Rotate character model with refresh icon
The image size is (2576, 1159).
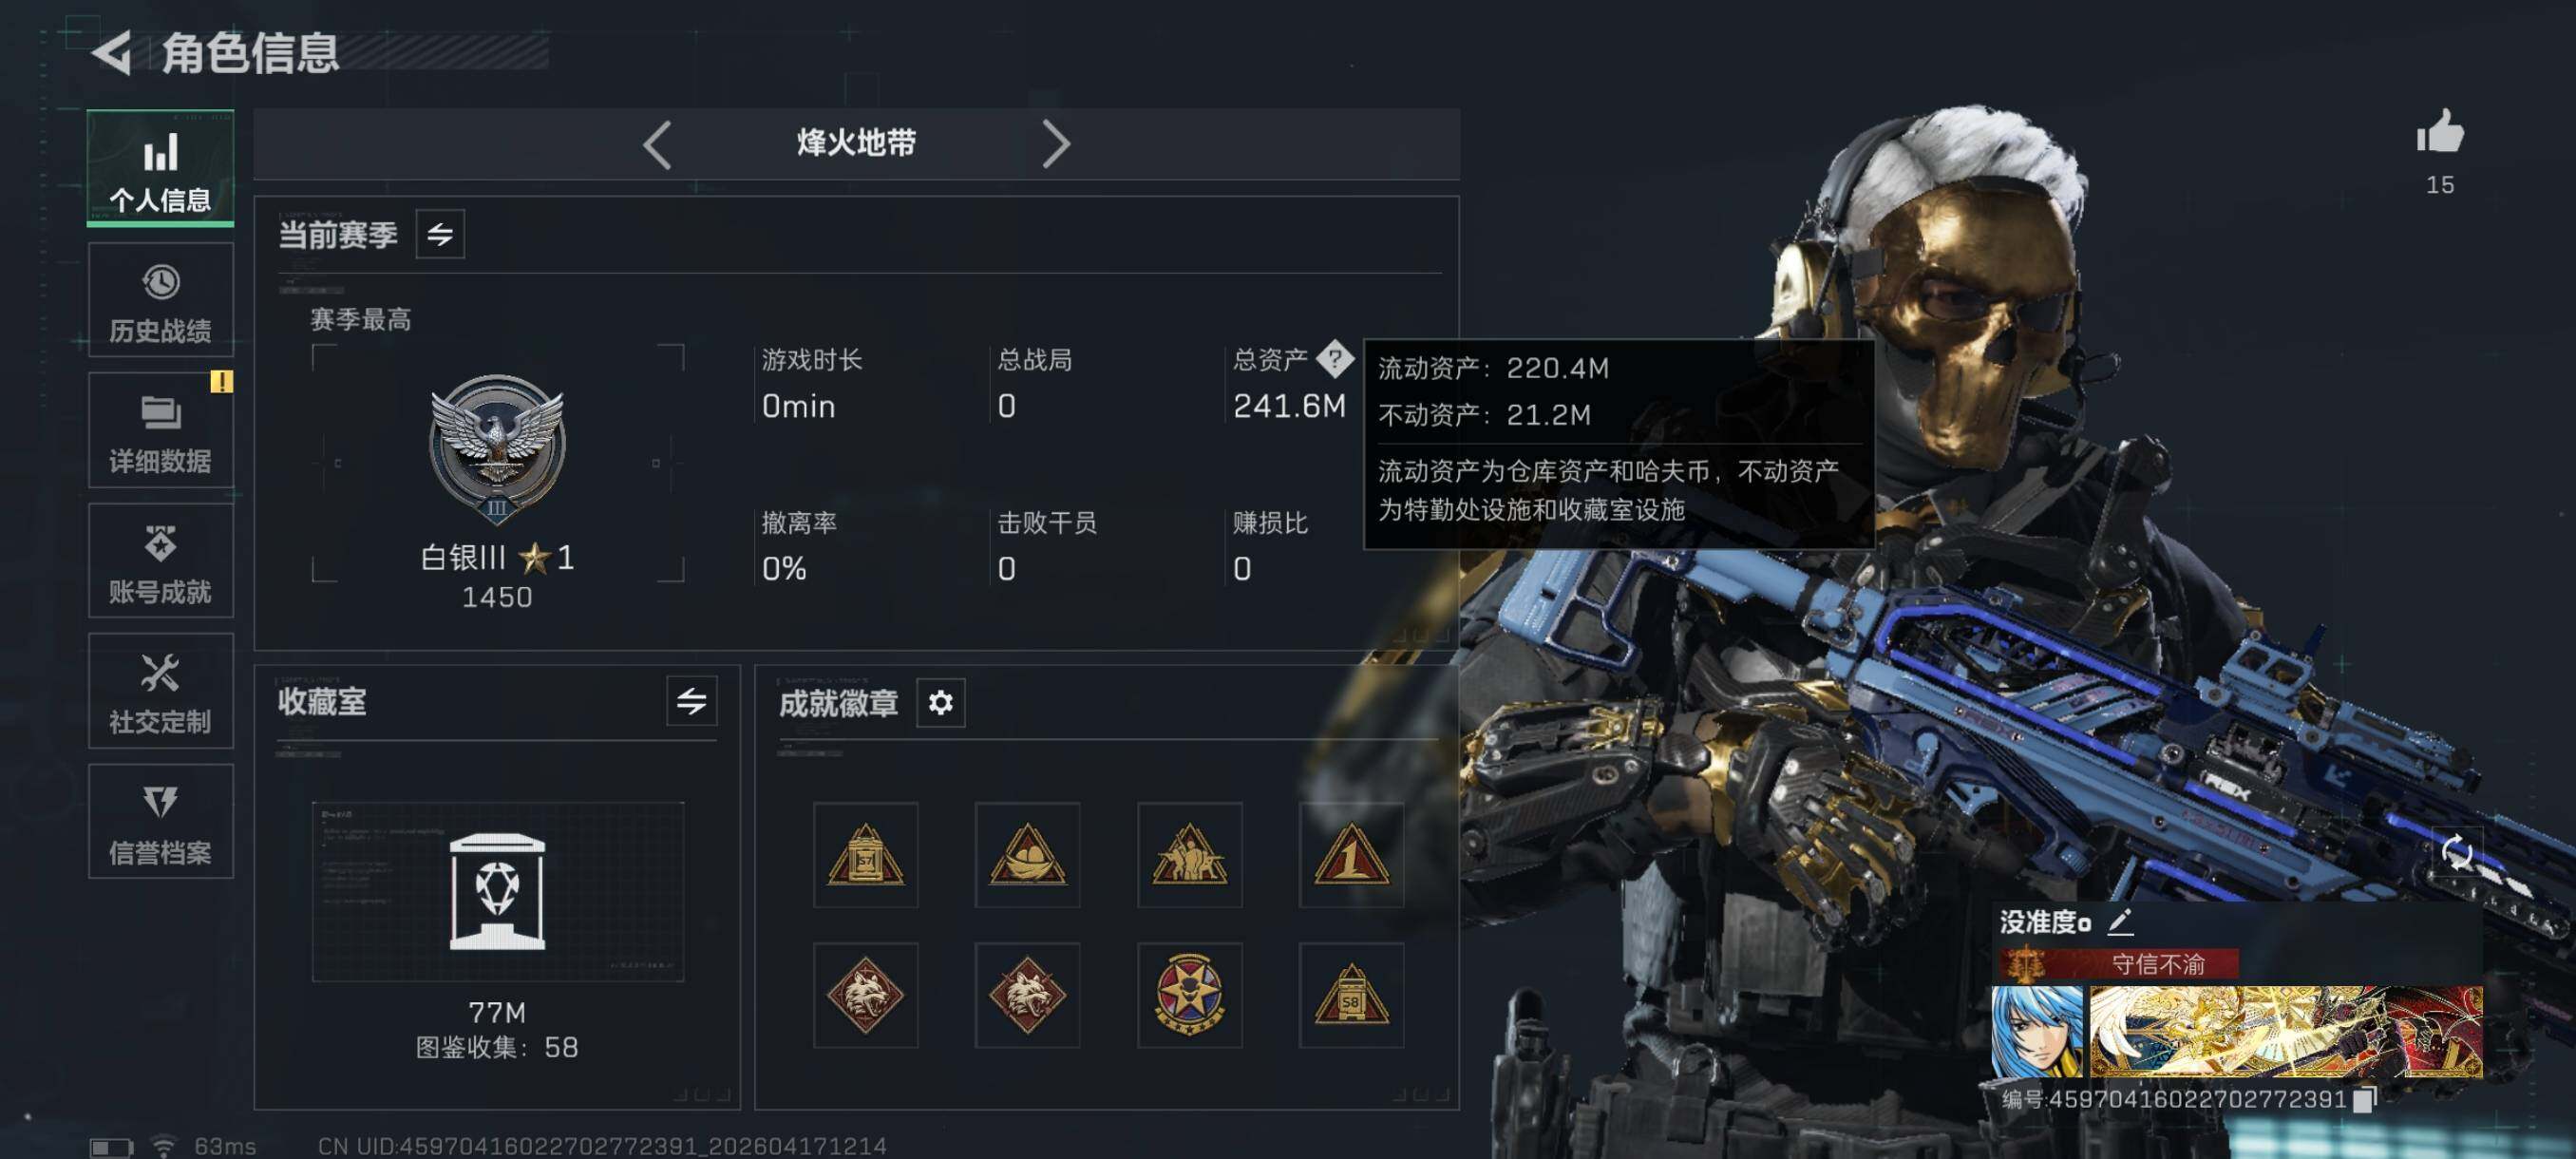[x=2456, y=852]
